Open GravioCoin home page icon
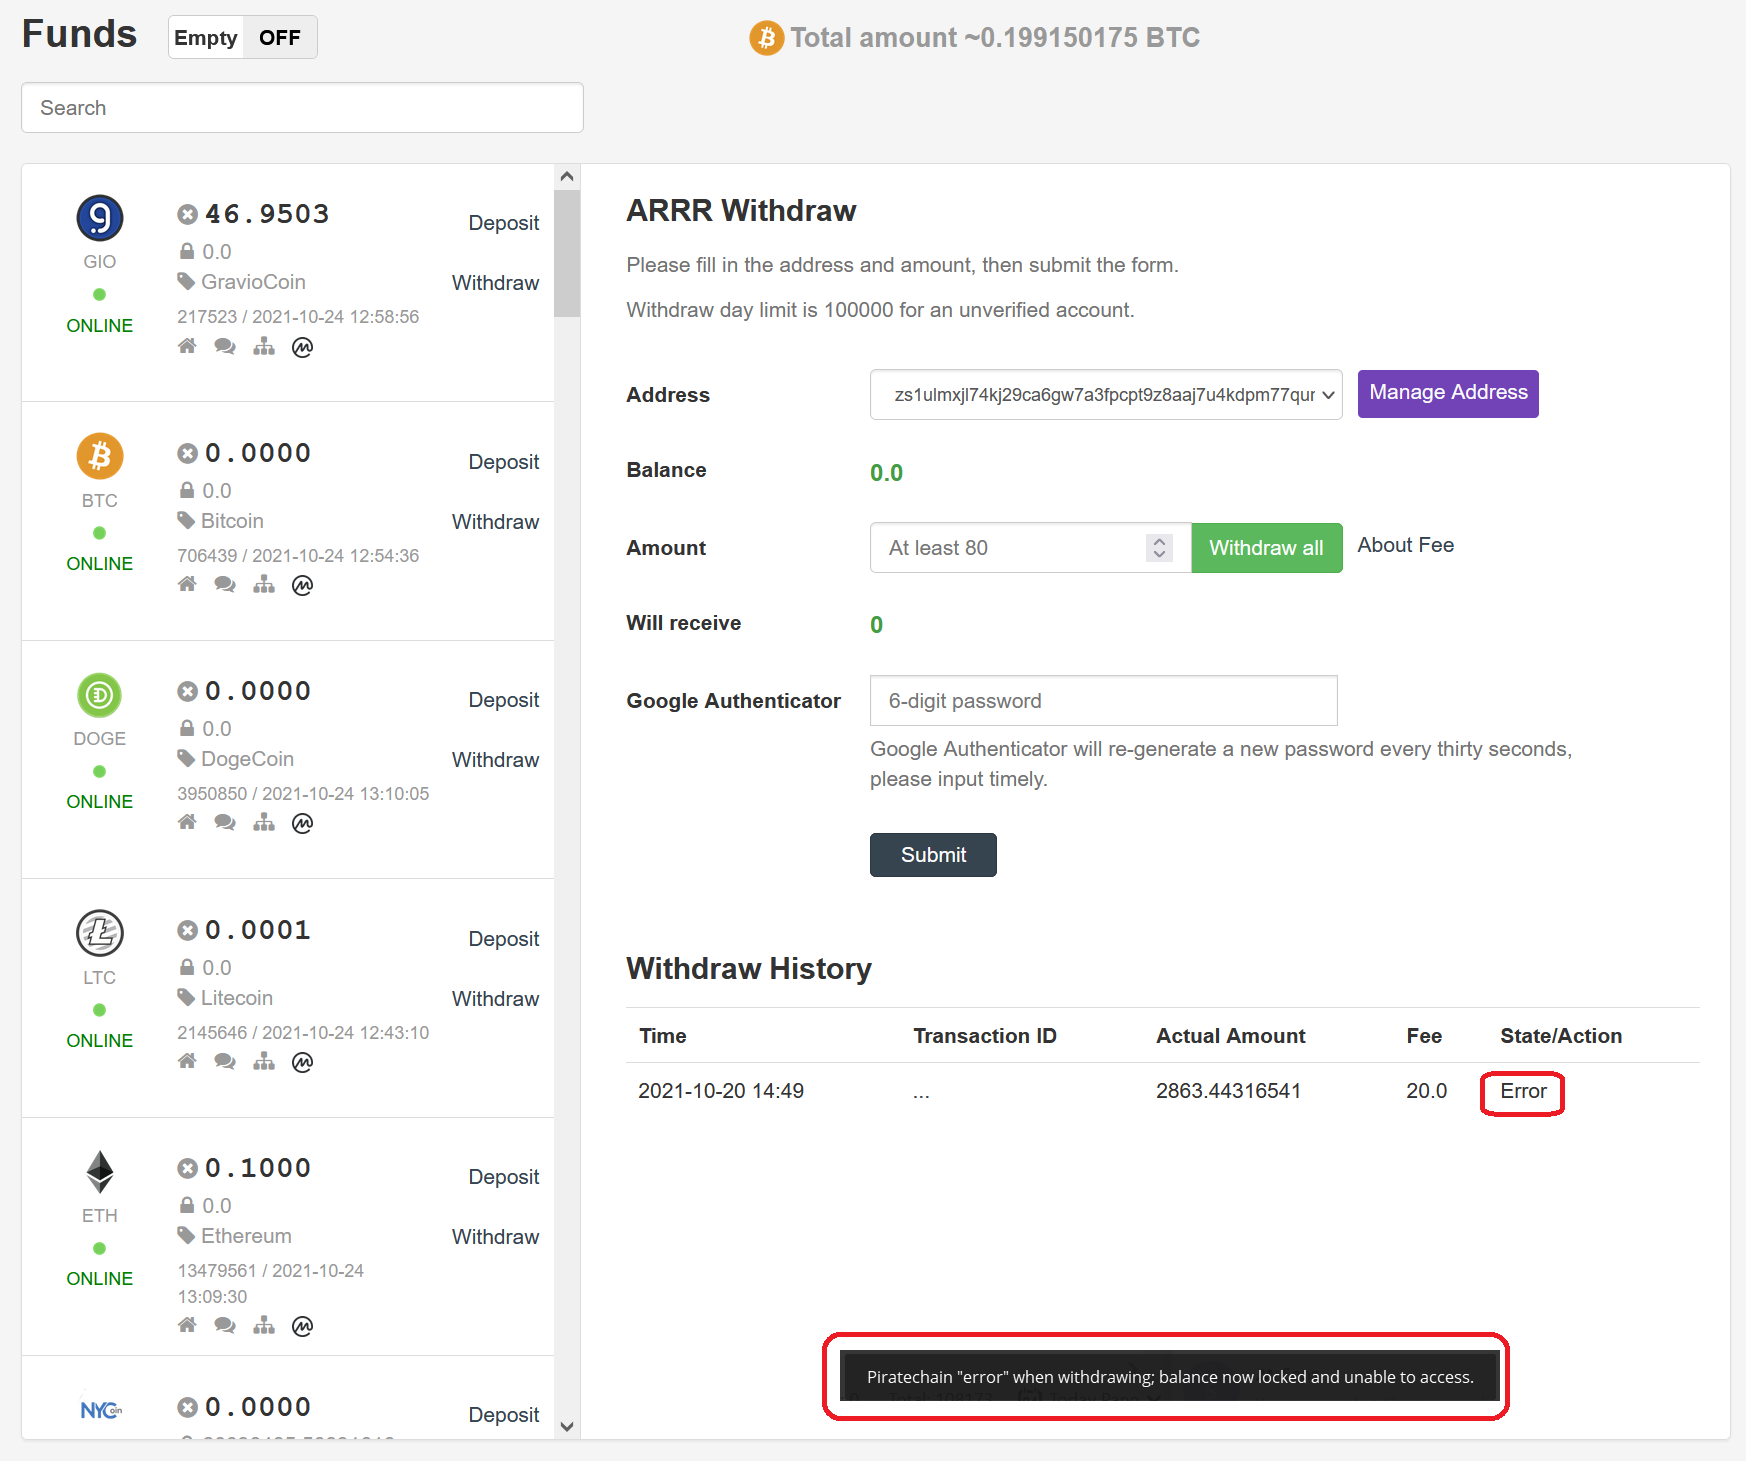Viewport: 1746px width, 1461px height. (x=187, y=346)
